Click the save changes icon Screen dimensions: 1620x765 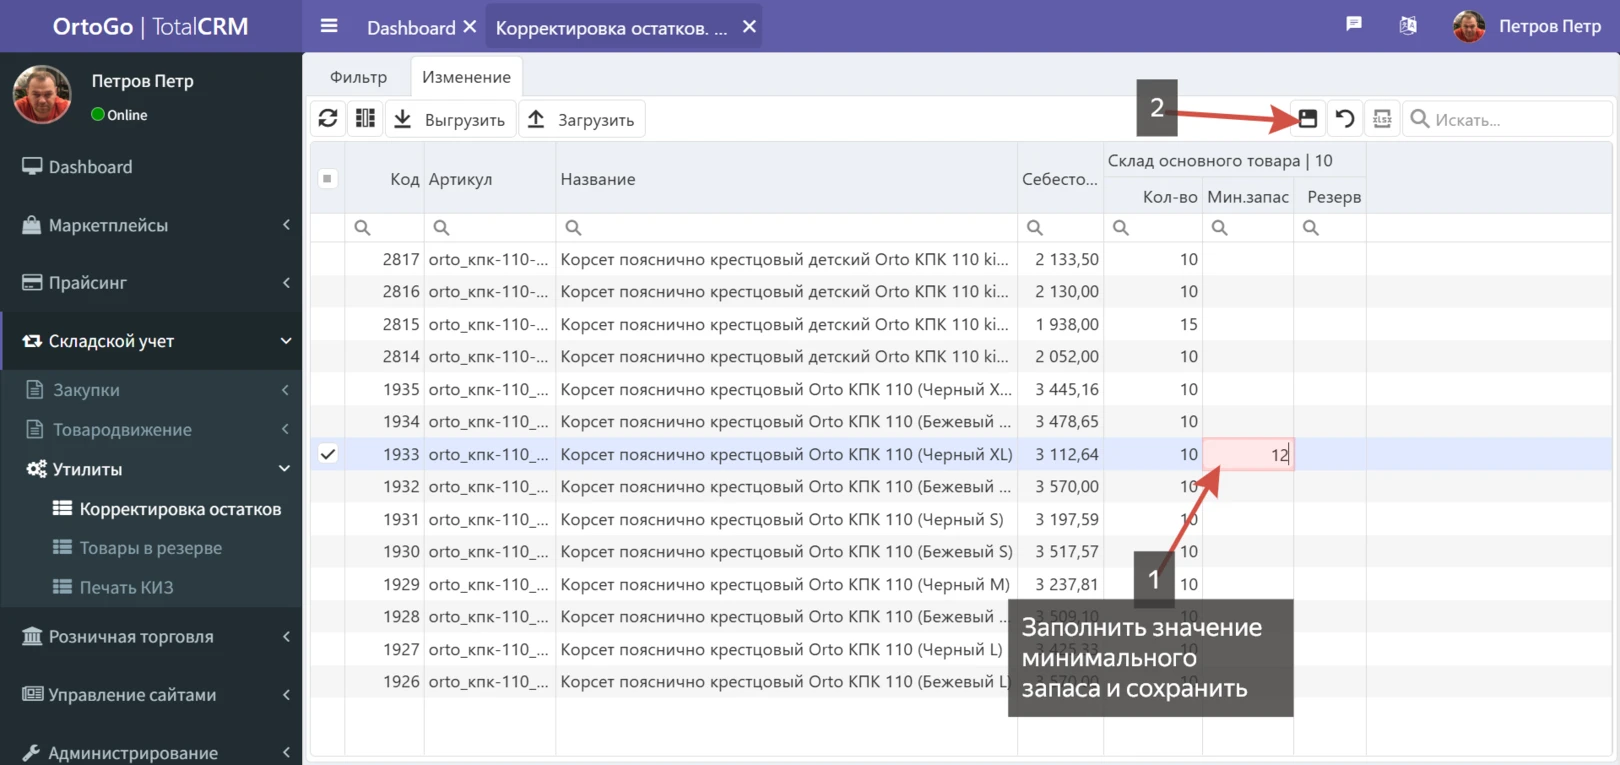tap(1307, 119)
